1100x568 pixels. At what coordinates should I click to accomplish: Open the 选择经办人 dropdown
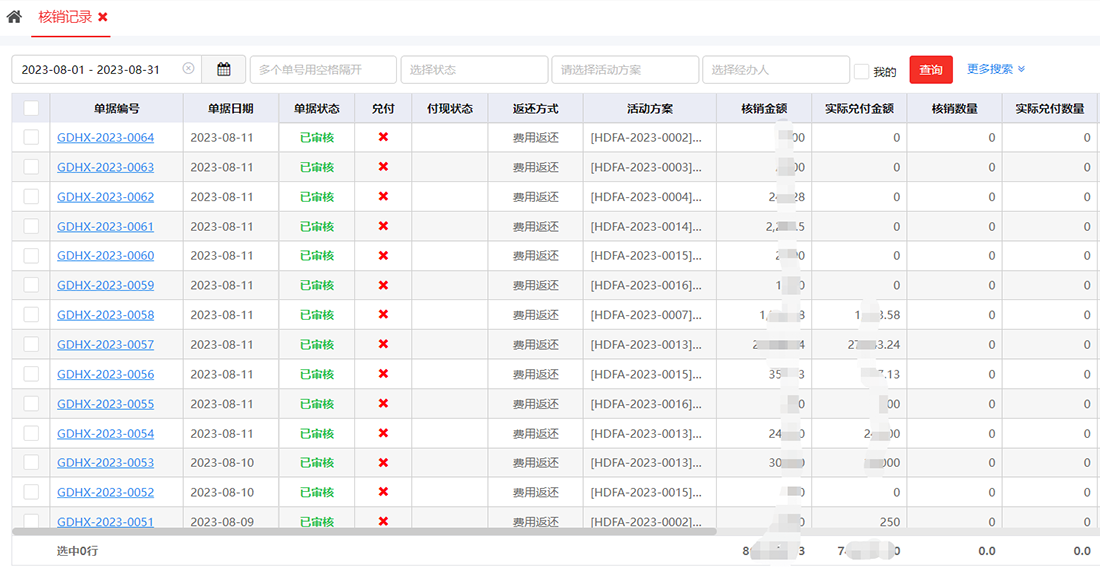(775, 70)
